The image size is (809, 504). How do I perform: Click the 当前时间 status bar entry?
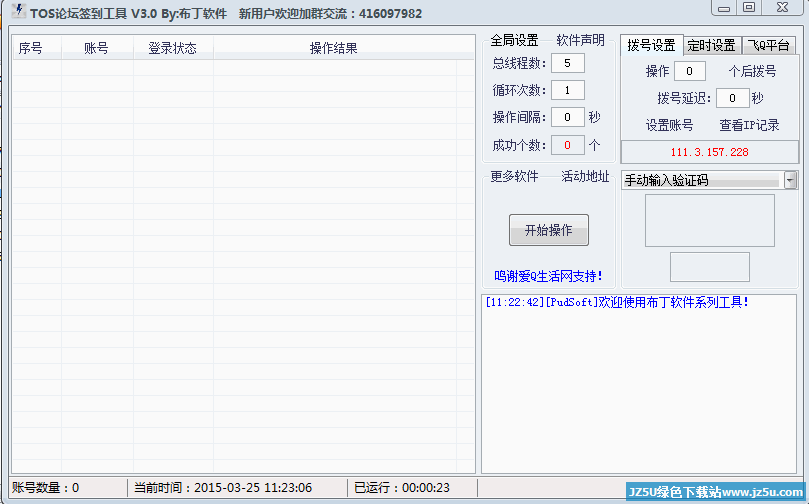coord(223,487)
